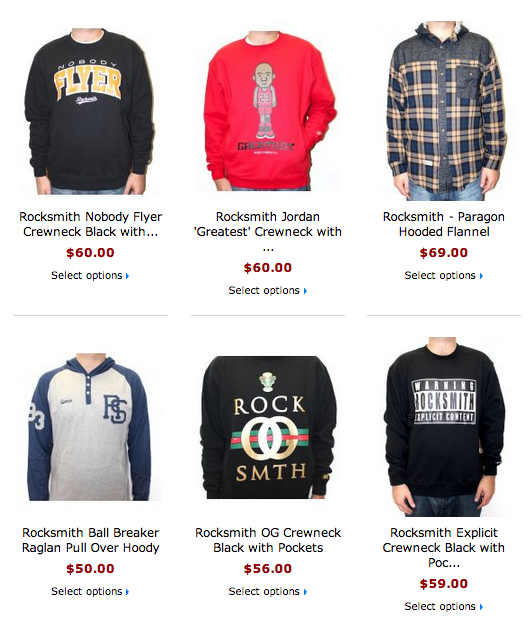Viewport: 530px width, 629px height.
Task: Open the Explicit Content crewneck image
Action: 444,427
